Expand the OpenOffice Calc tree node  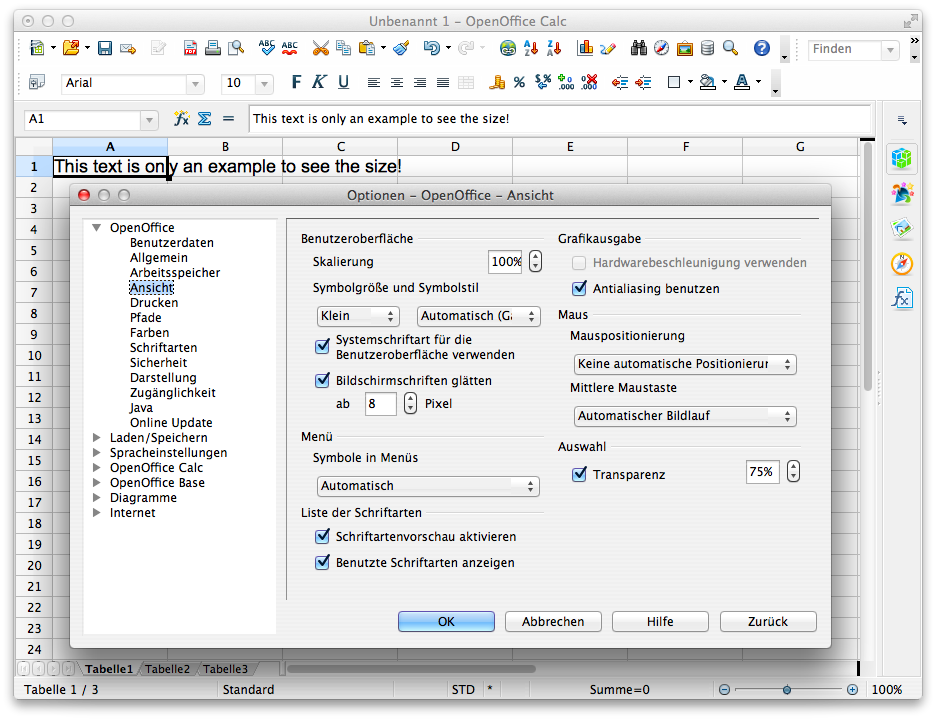[x=97, y=467]
